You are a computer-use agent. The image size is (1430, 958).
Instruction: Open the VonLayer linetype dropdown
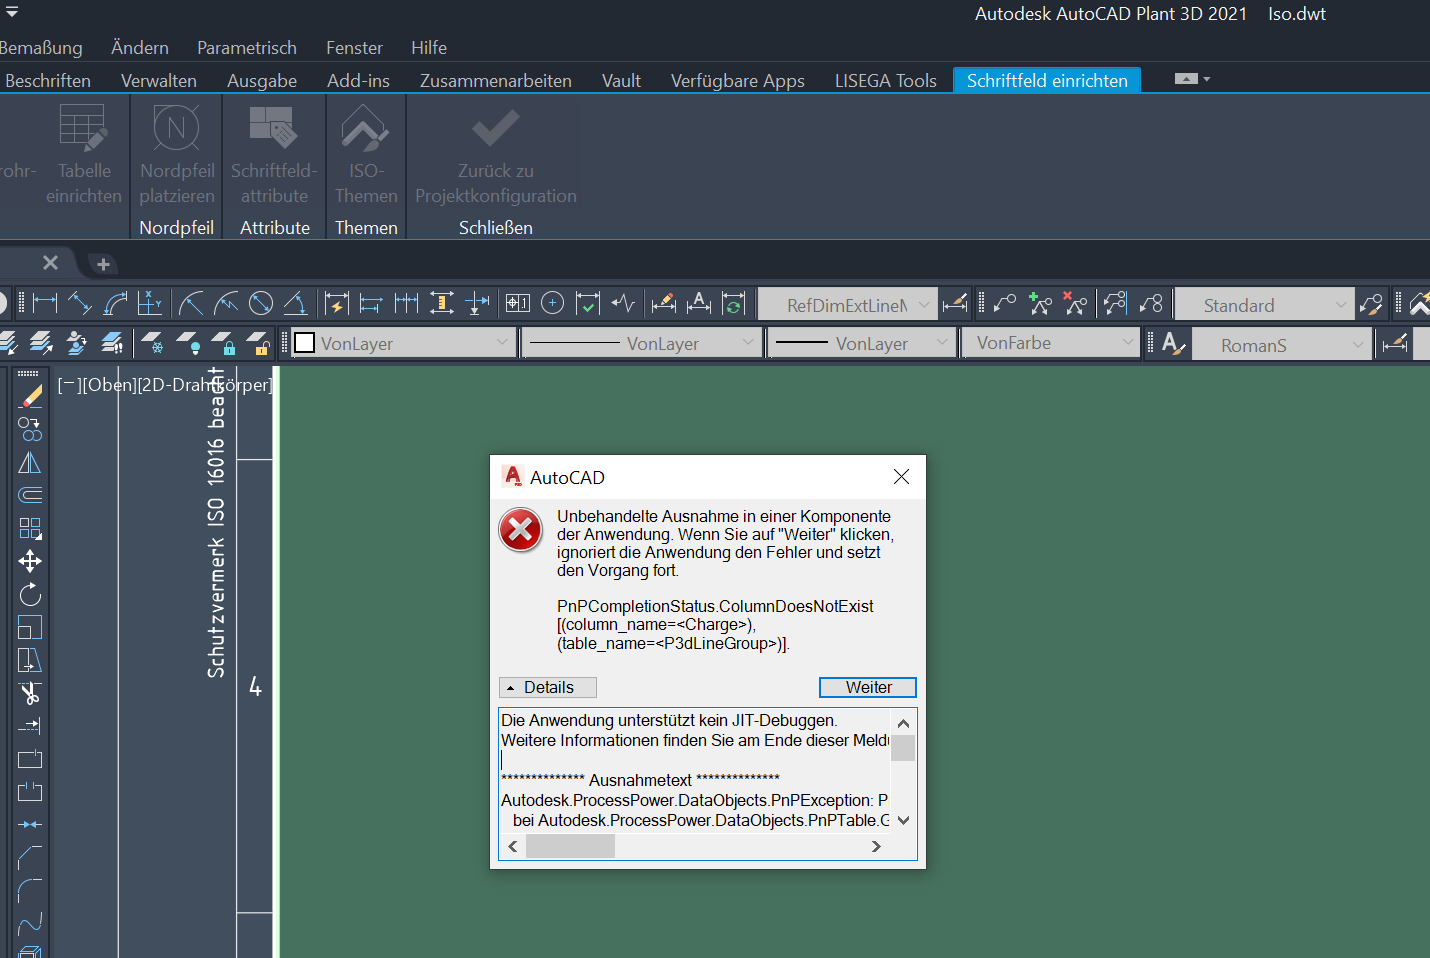click(641, 343)
